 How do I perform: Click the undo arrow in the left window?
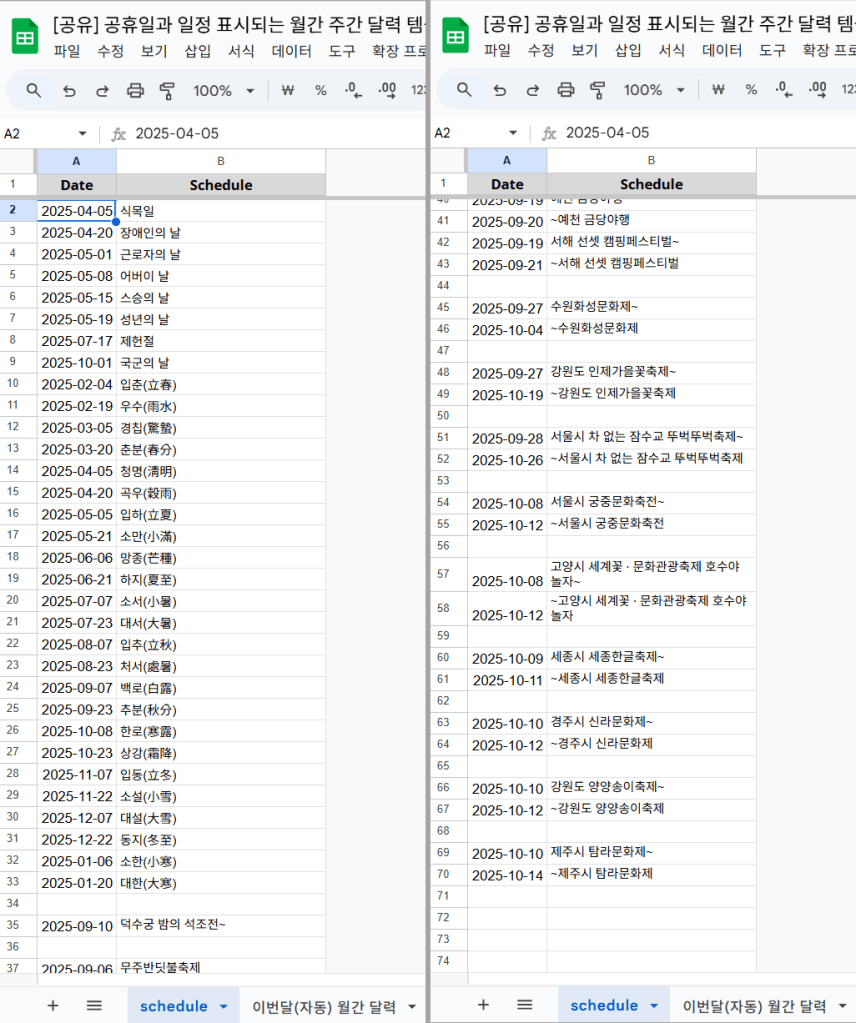coord(69,91)
